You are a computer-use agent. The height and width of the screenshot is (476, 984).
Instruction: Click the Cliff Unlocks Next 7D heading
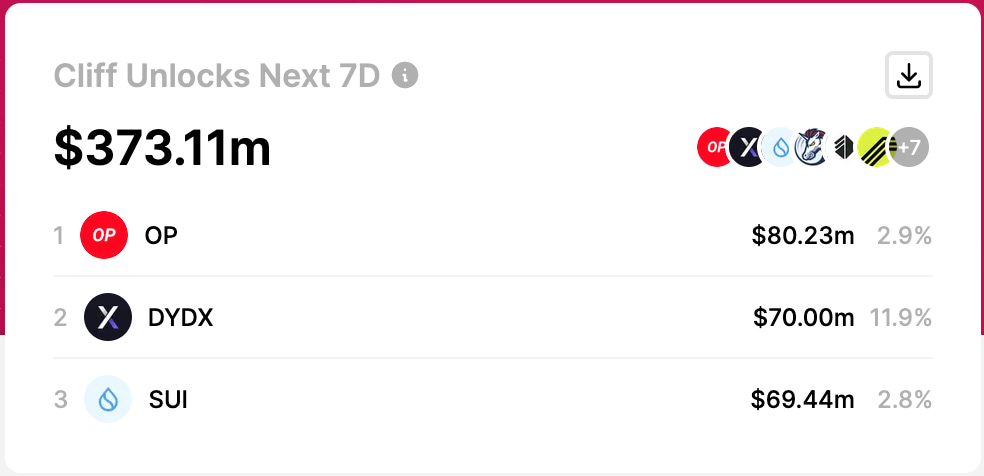pos(217,76)
